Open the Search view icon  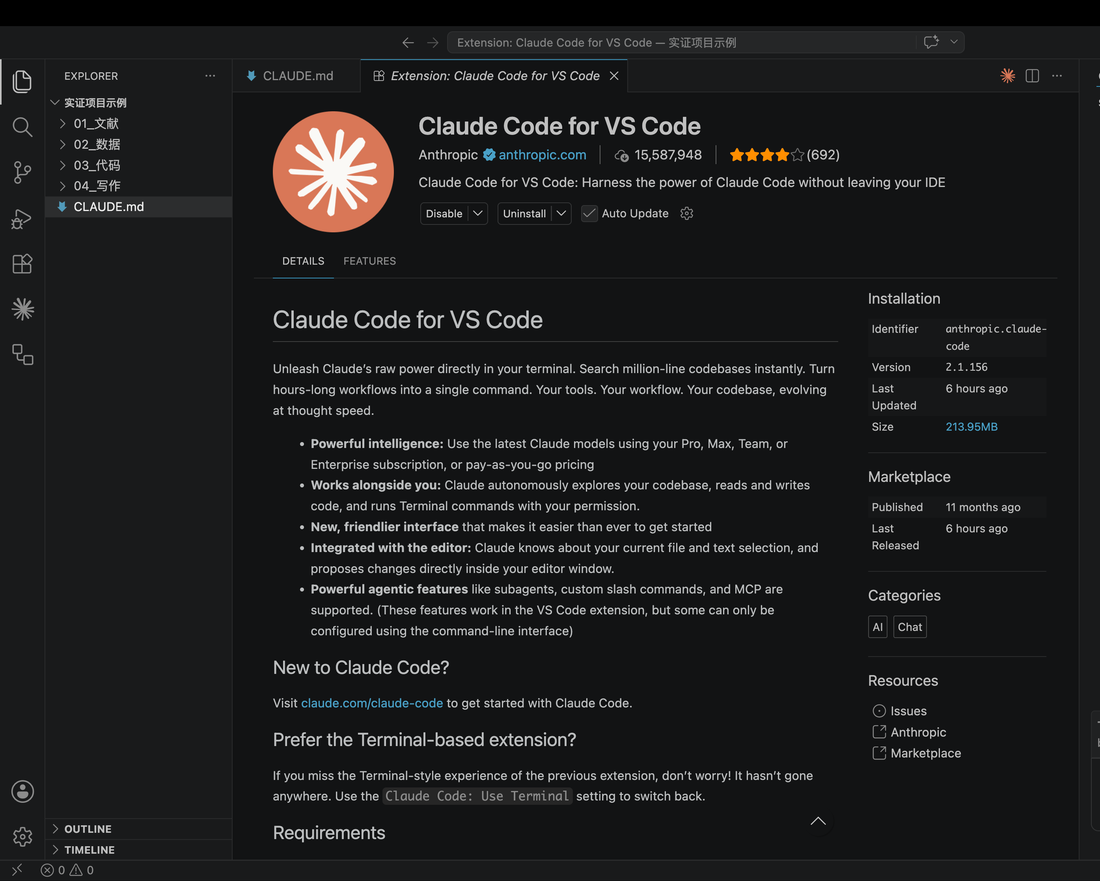click(22, 127)
